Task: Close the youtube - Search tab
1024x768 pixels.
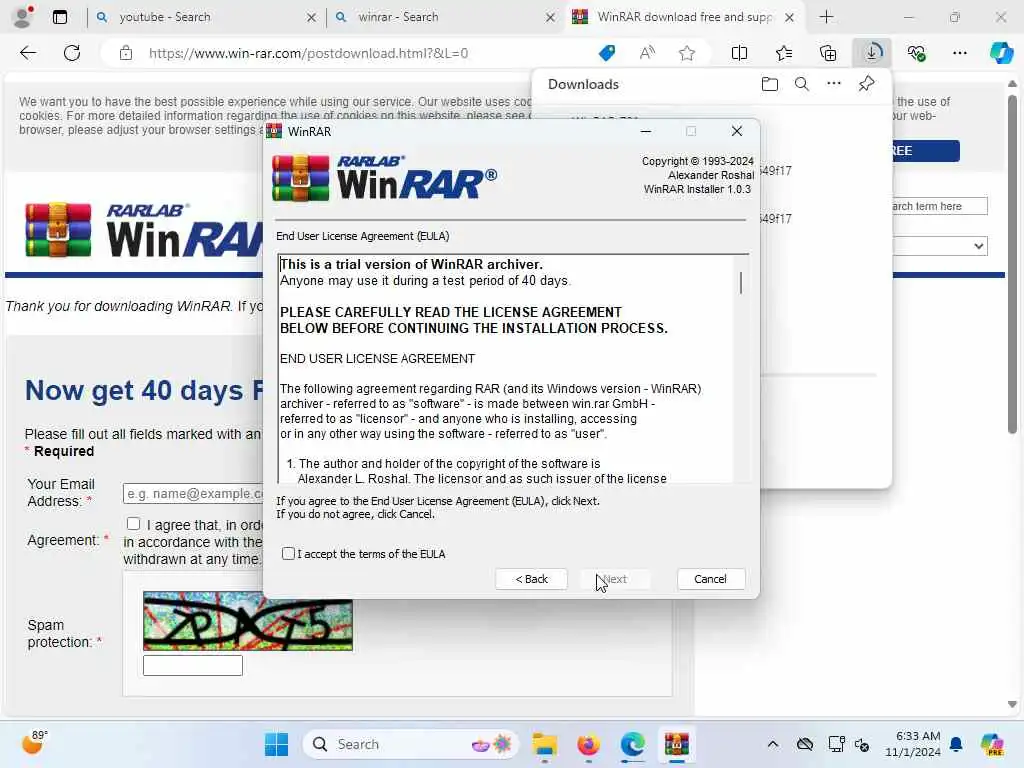Action: coord(312,18)
